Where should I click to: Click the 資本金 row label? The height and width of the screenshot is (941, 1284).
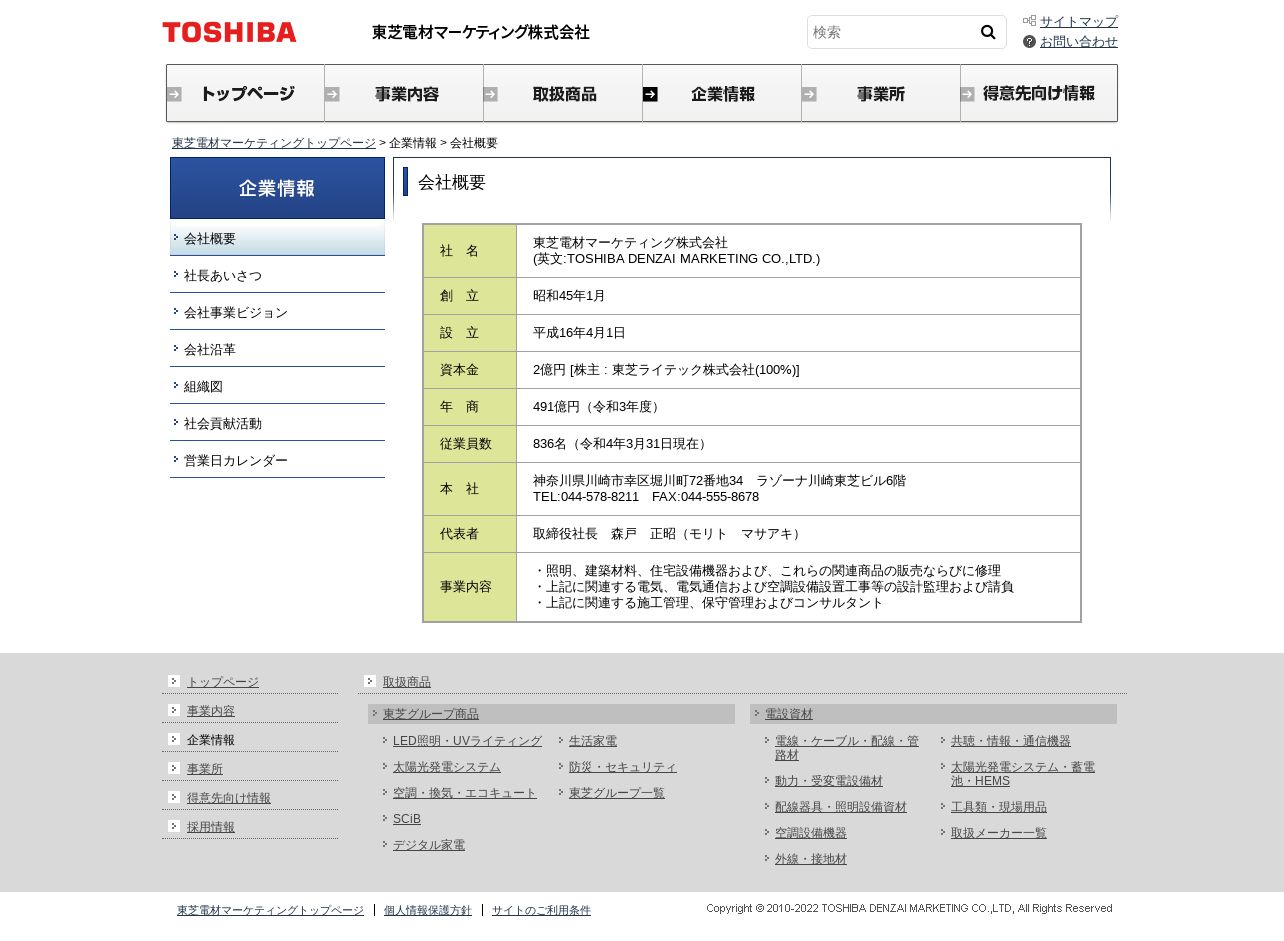click(x=470, y=370)
